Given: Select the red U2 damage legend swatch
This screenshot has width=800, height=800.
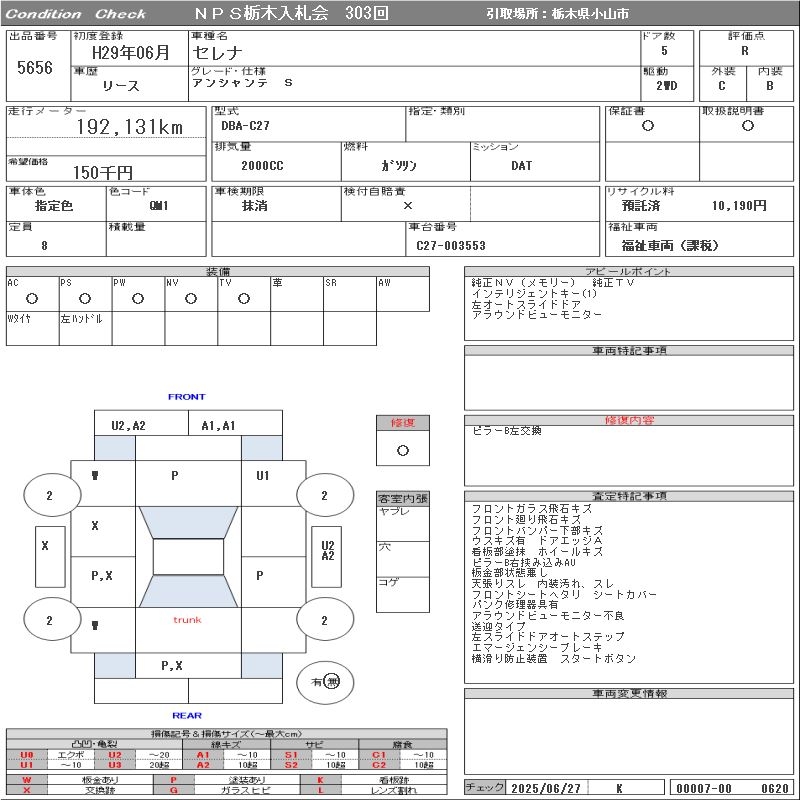Looking at the screenshot, I should coord(115,755).
